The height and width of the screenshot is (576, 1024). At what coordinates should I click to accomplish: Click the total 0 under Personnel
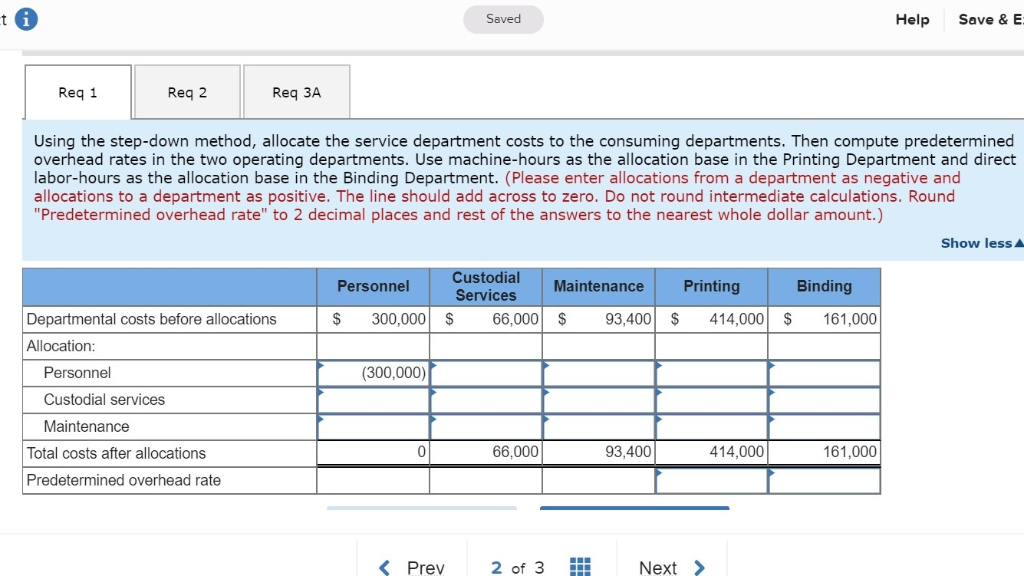tap(421, 452)
